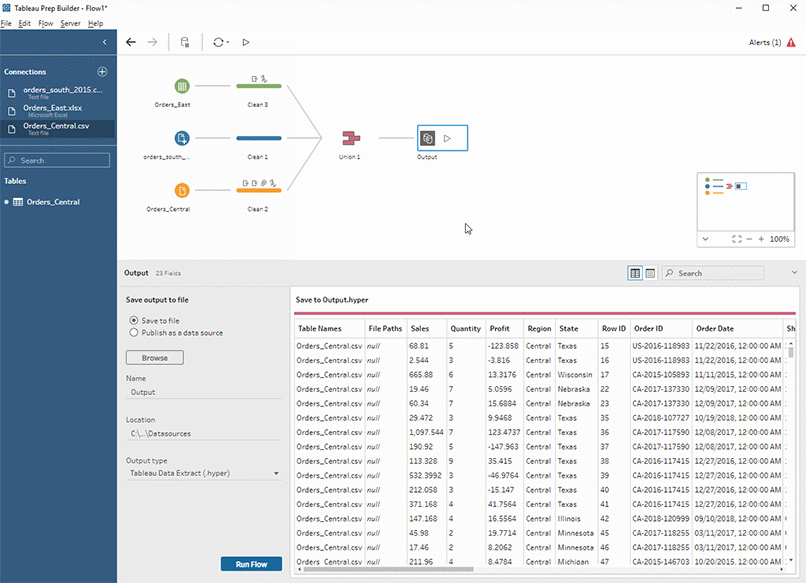Run the Output step with its play icon

pyautogui.click(x=448, y=138)
